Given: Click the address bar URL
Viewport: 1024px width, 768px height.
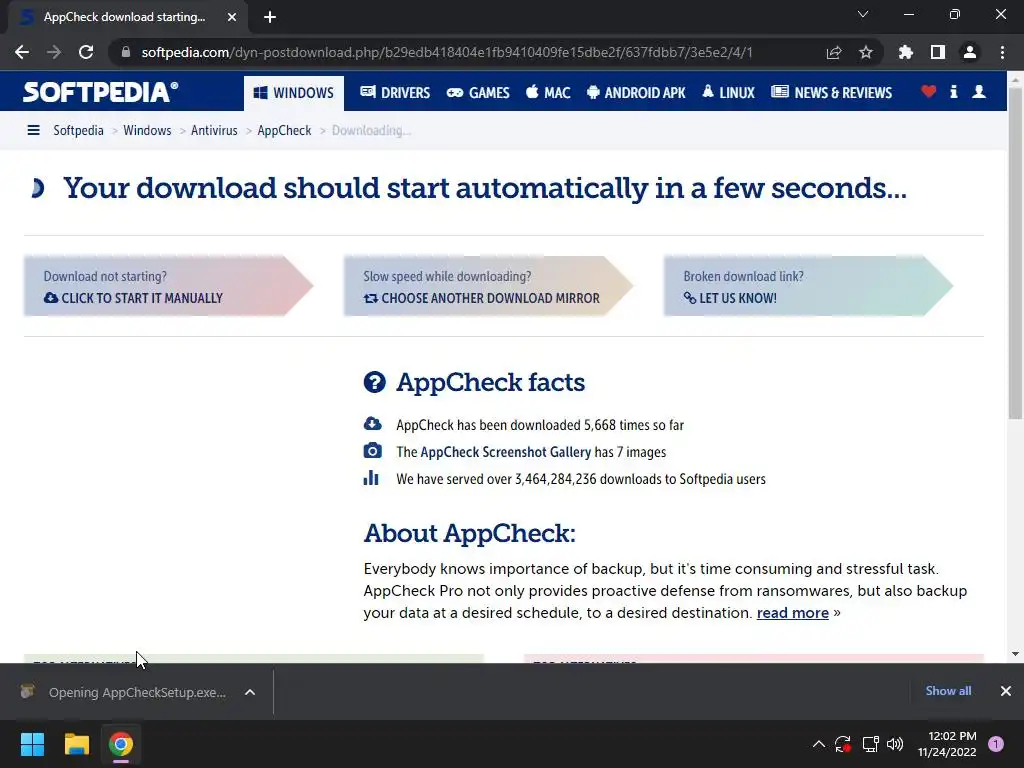Looking at the screenshot, I should pyautogui.click(x=447, y=52).
